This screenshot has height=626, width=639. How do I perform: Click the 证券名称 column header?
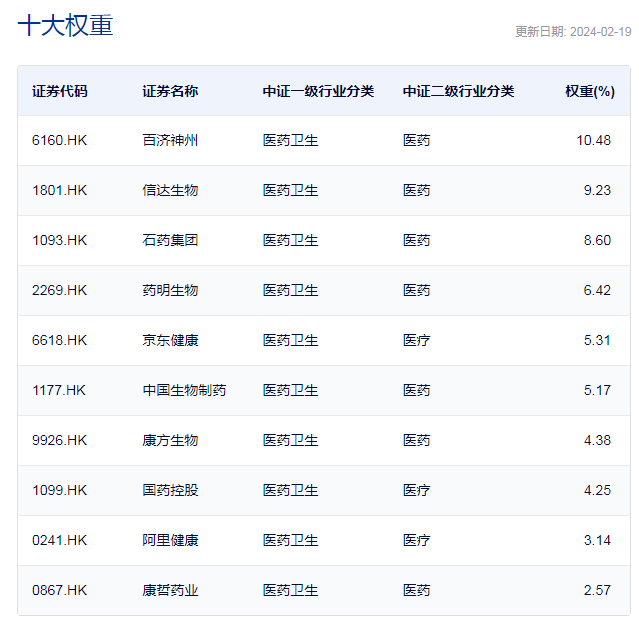(170, 91)
